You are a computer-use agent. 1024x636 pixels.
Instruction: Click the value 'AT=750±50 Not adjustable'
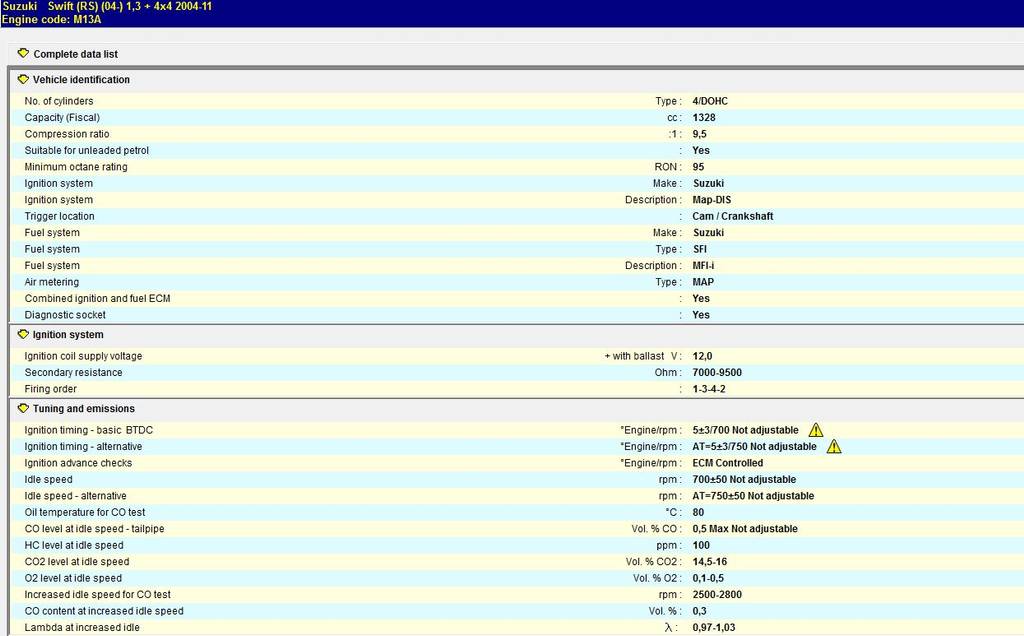click(753, 496)
